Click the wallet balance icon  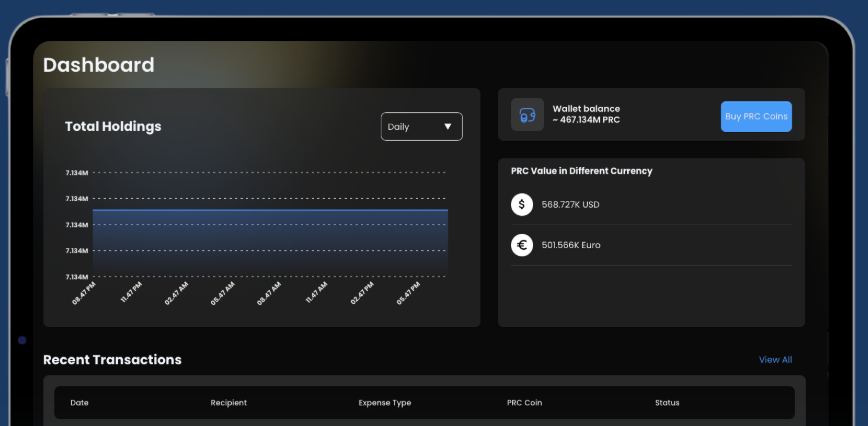tap(527, 115)
